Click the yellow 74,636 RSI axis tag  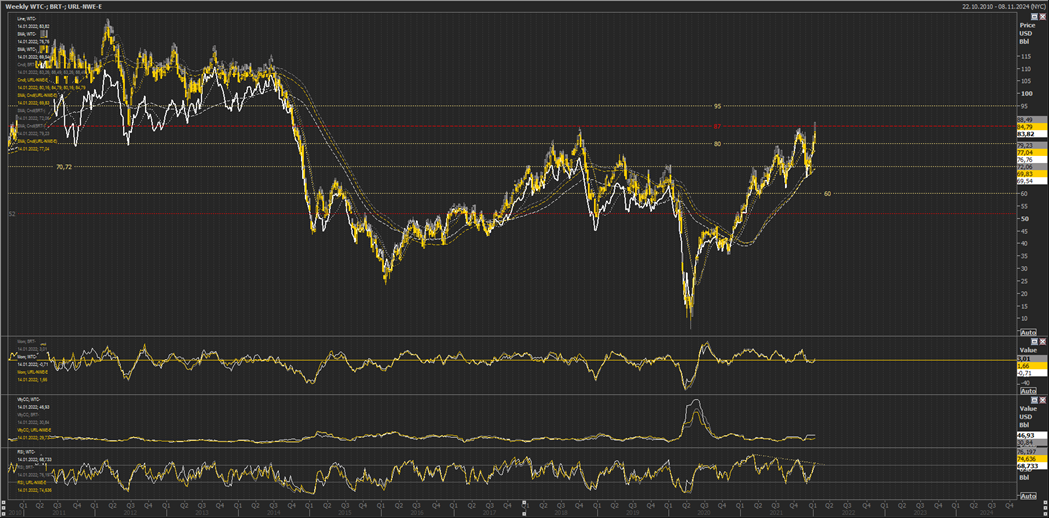click(1032, 458)
